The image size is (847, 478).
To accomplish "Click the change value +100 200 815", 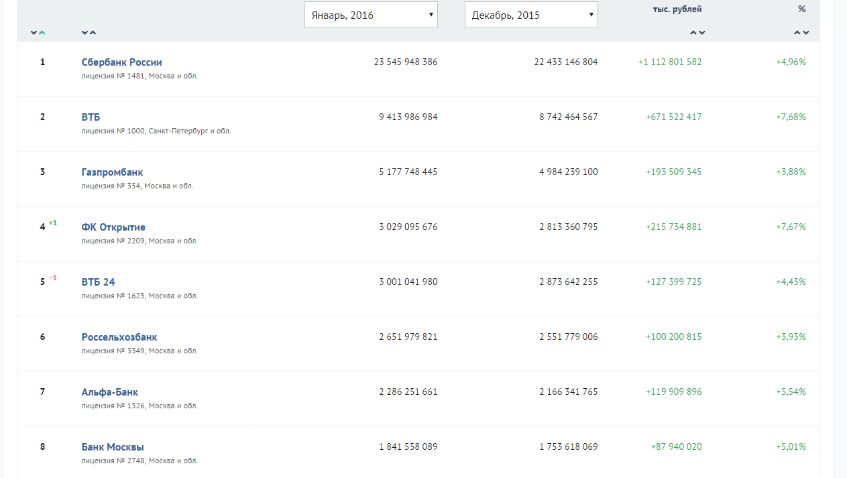I will (x=674, y=337).
